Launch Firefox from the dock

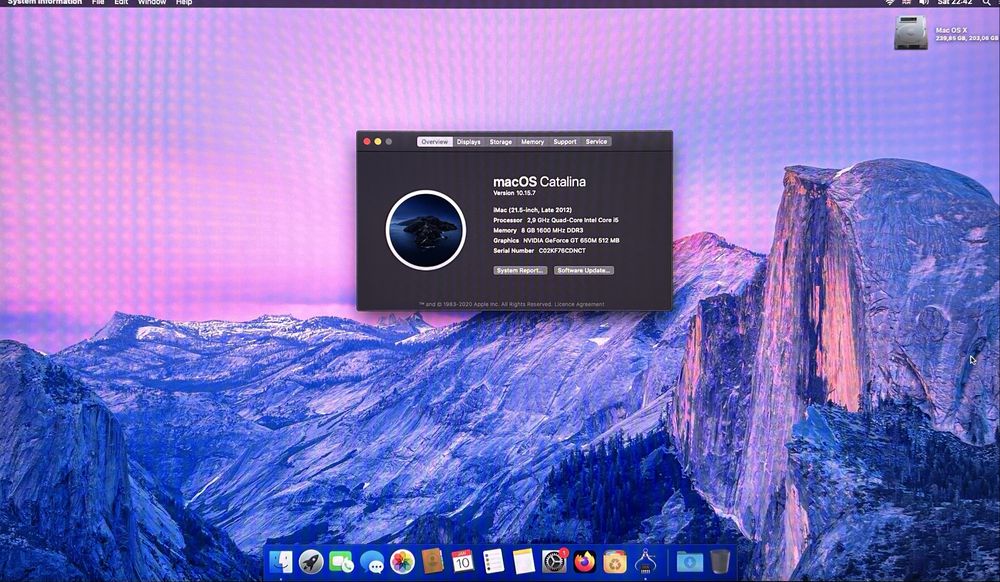point(584,562)
